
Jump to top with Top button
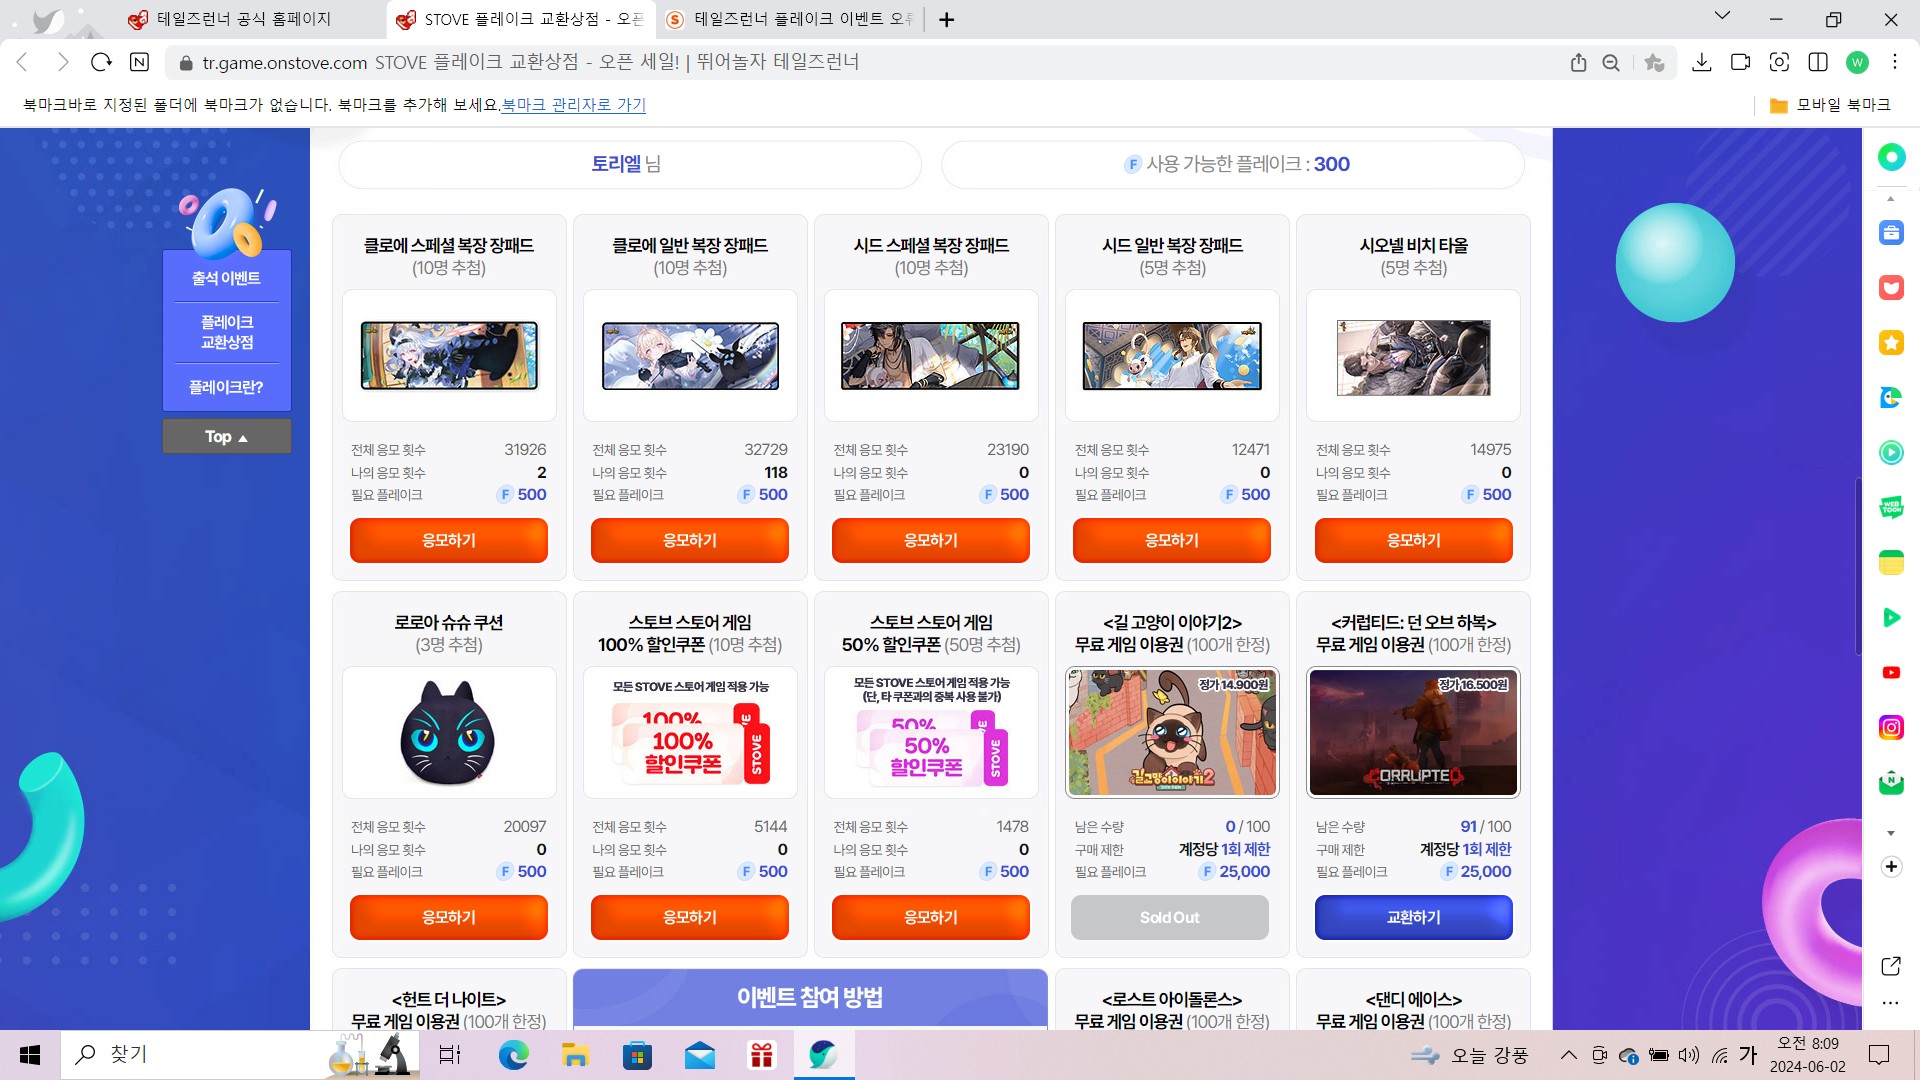coord(227,436)
